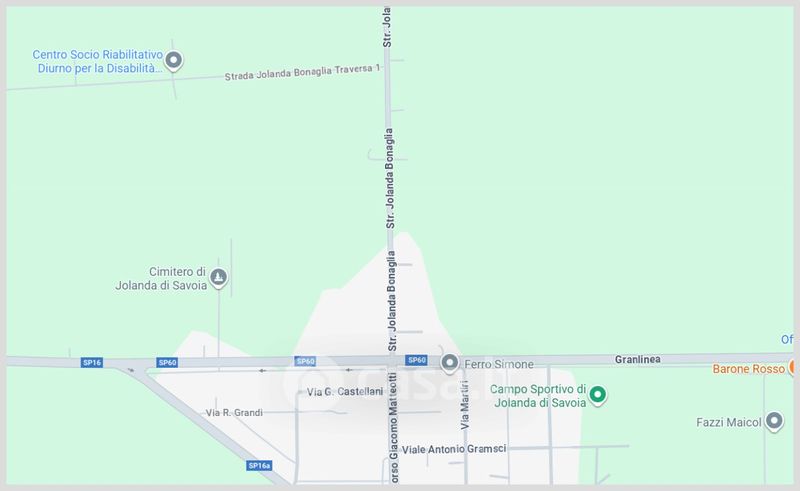Click the SP60 shield beside the SP16 junction
This screenshot has width=800, height=491.
coord(167,362)
